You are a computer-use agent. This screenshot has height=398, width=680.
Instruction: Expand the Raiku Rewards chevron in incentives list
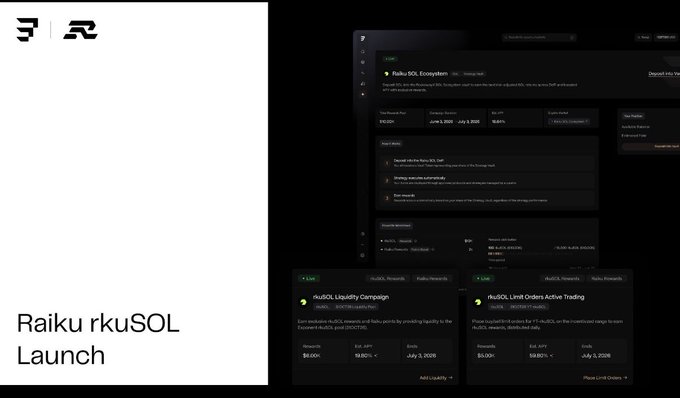432,250
